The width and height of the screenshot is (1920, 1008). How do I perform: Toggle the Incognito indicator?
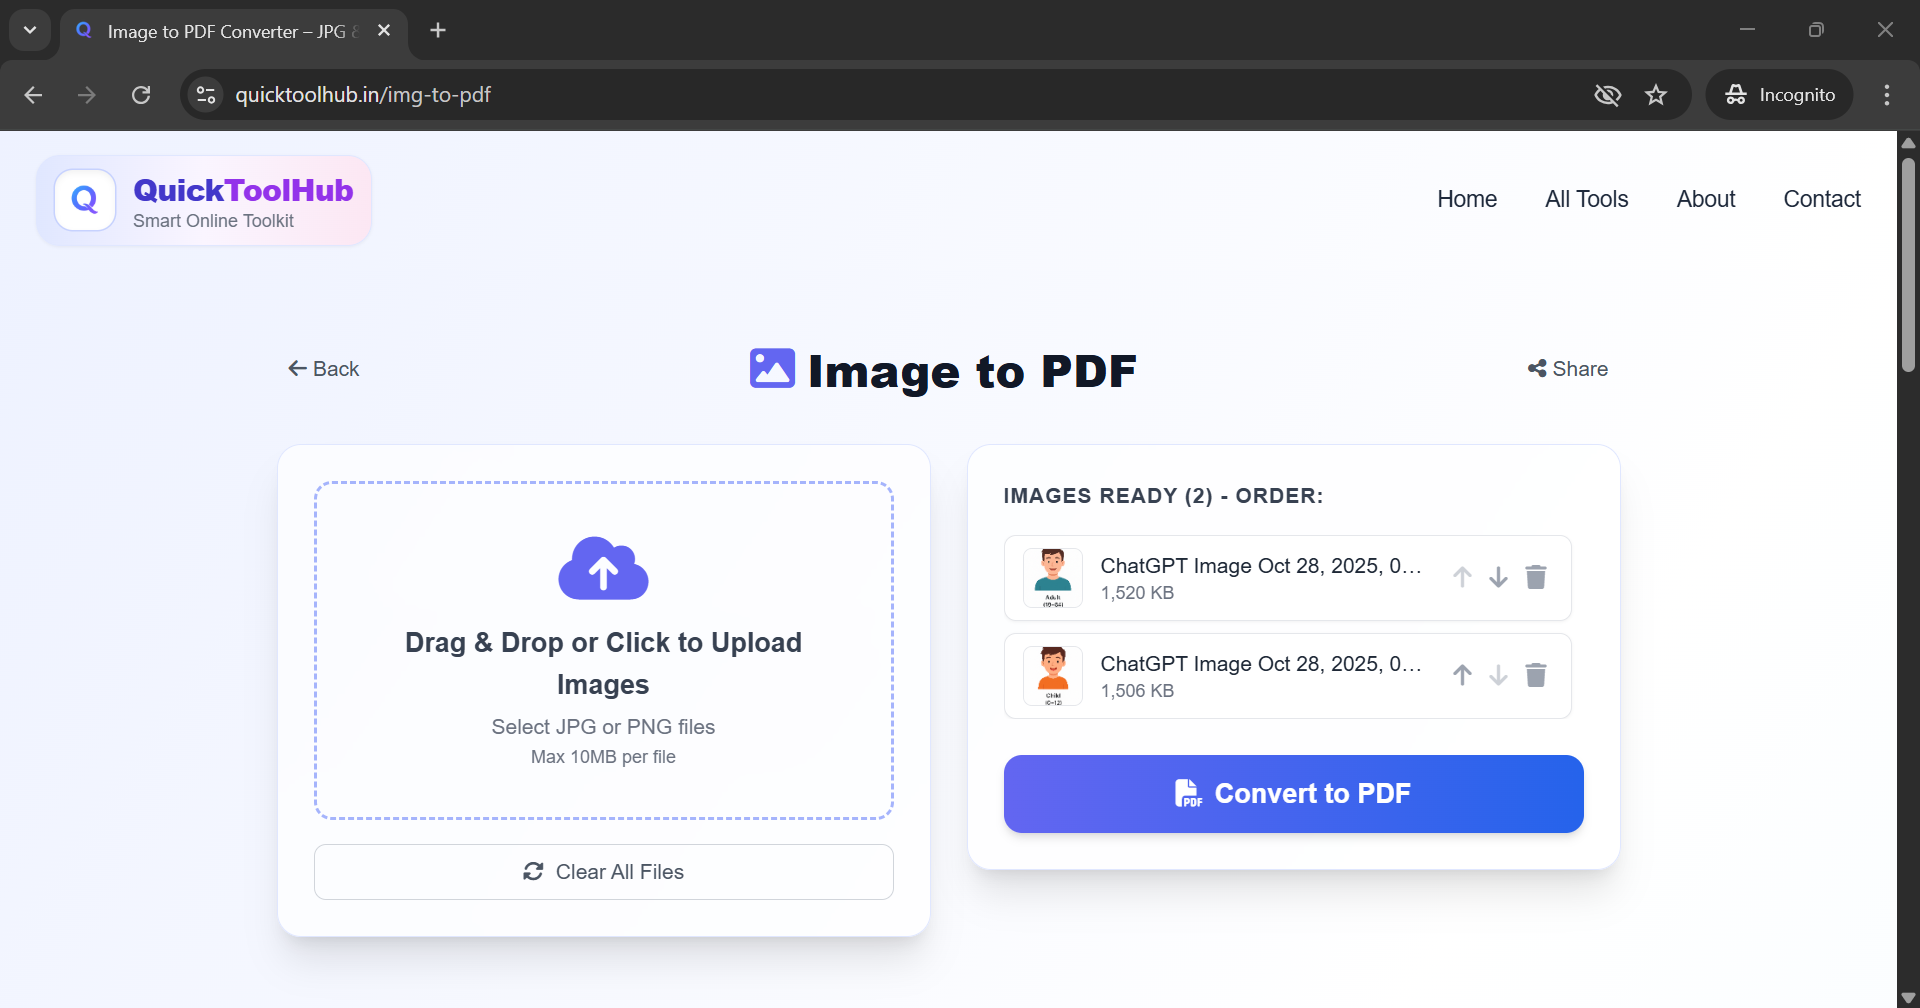[x=1781, y=94]
